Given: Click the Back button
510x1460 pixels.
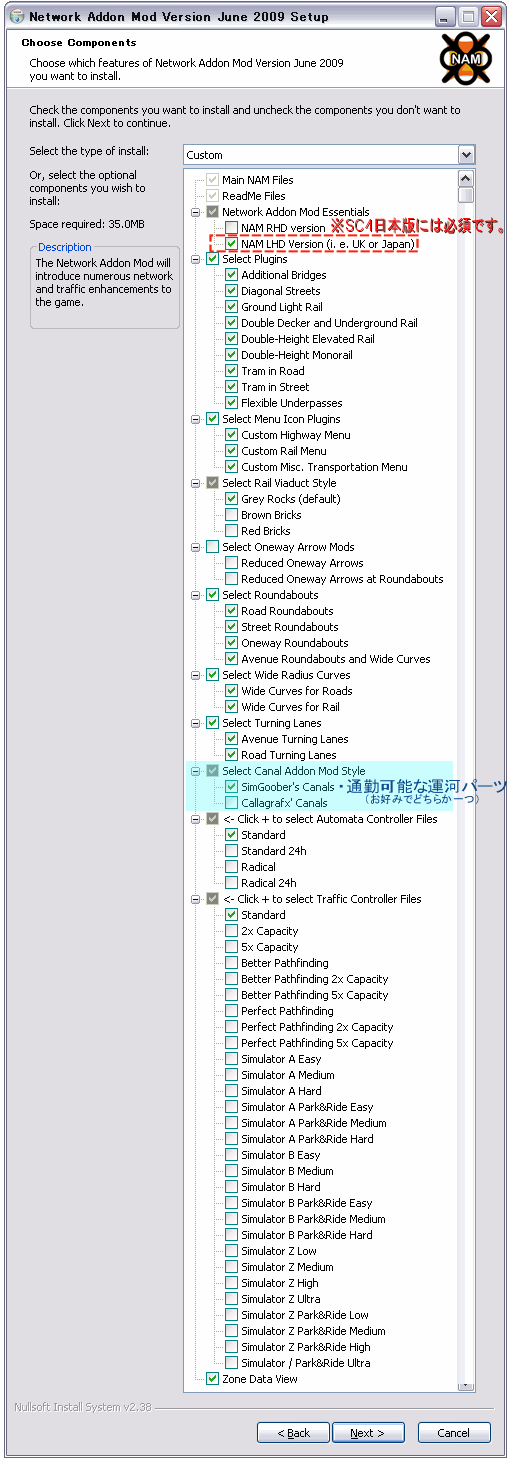Looking at the screenshot, I should coord(293,1433).
